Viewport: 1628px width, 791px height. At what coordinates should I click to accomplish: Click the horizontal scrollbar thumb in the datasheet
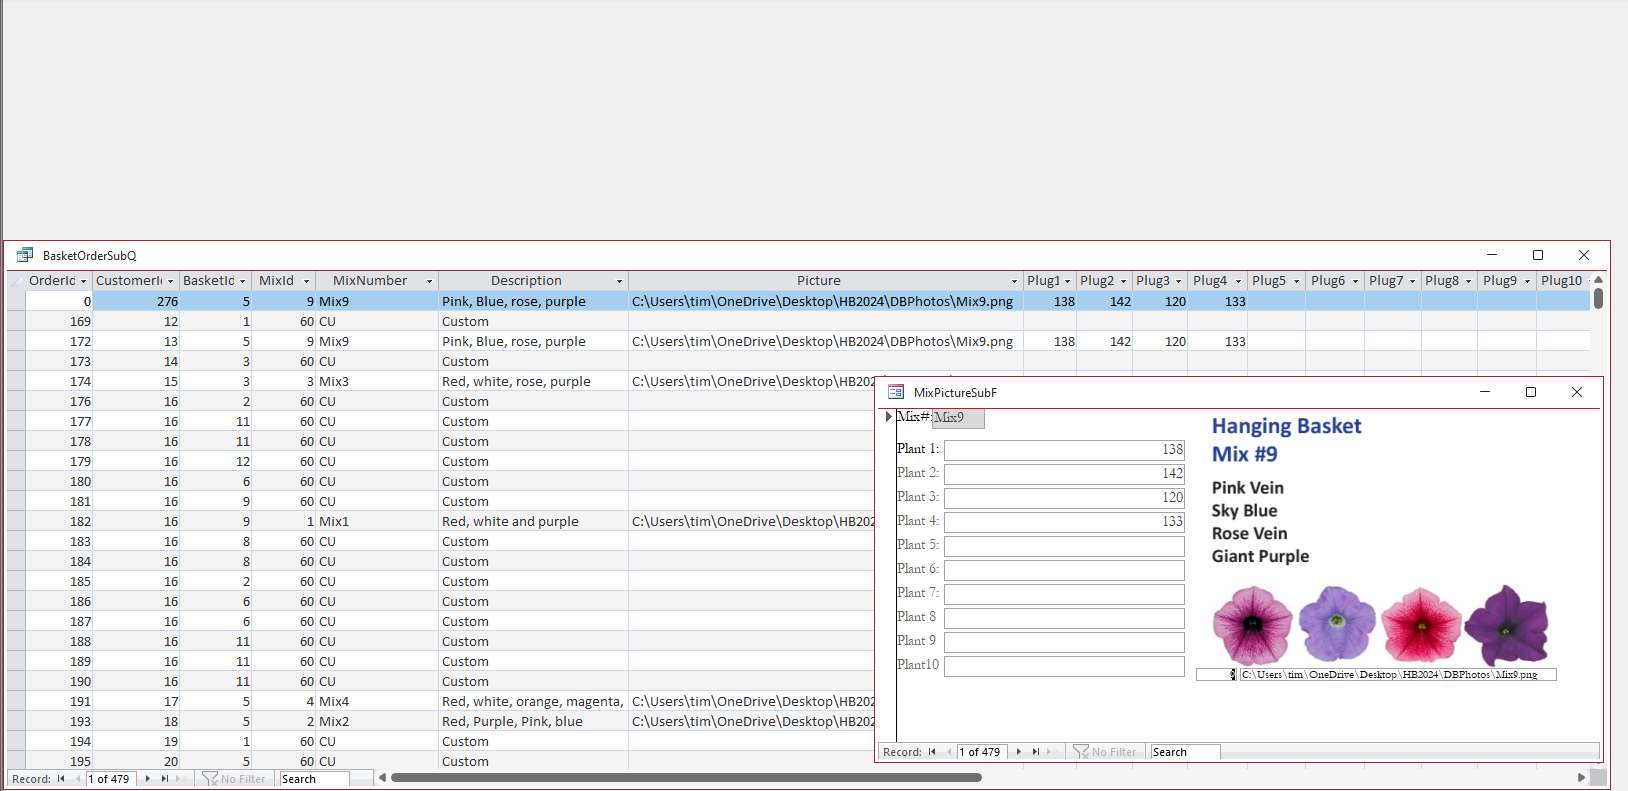pos(686,778)
